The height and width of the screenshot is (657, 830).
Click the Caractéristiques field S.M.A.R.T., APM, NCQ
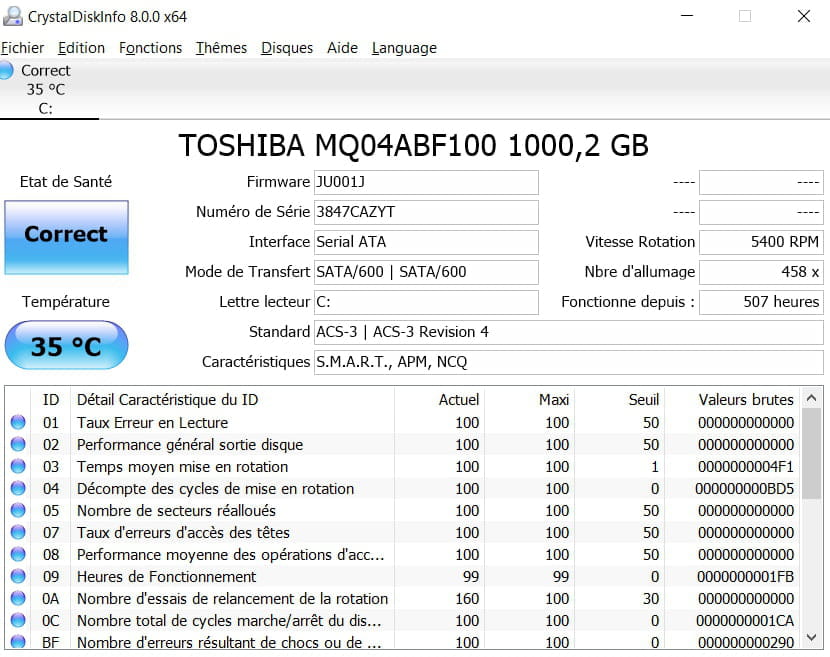coord(569,362)
